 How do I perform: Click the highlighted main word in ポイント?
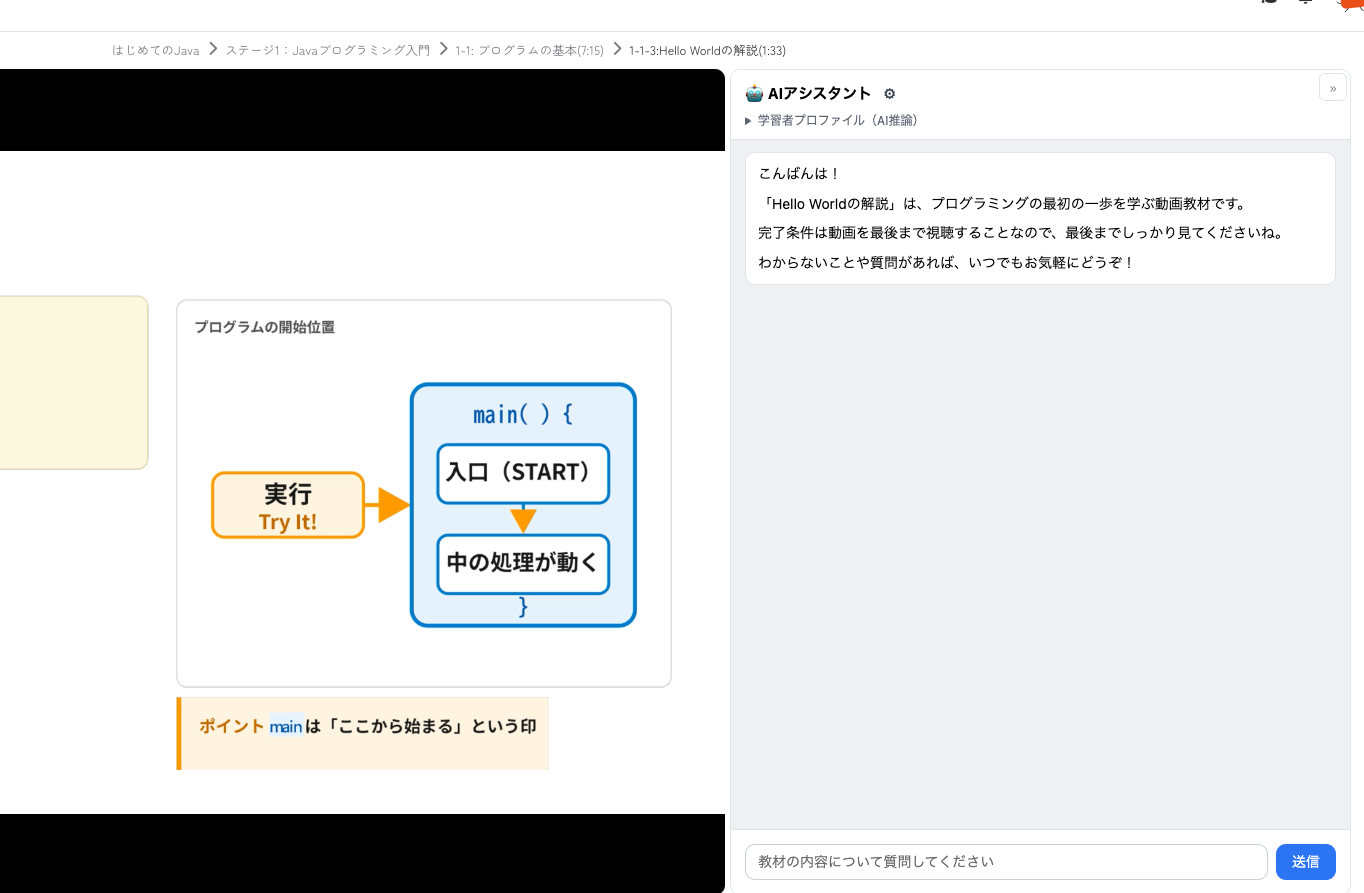[286, 727]
